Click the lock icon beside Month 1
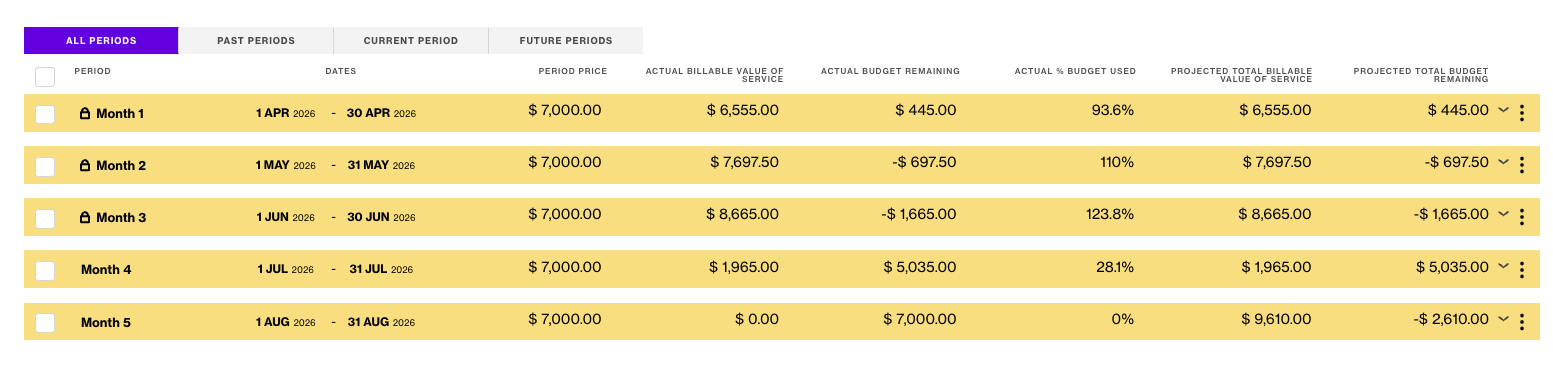Viewport: 1553px width, 385px height. 85,114
